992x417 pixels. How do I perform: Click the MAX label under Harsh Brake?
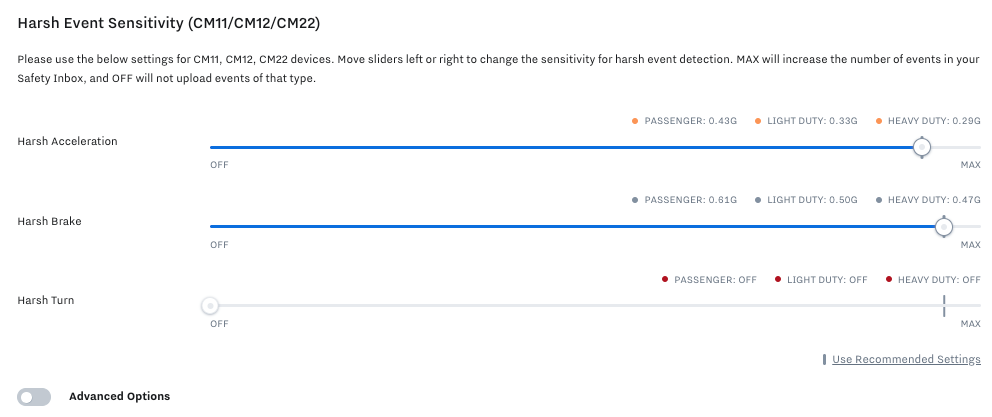970,244
